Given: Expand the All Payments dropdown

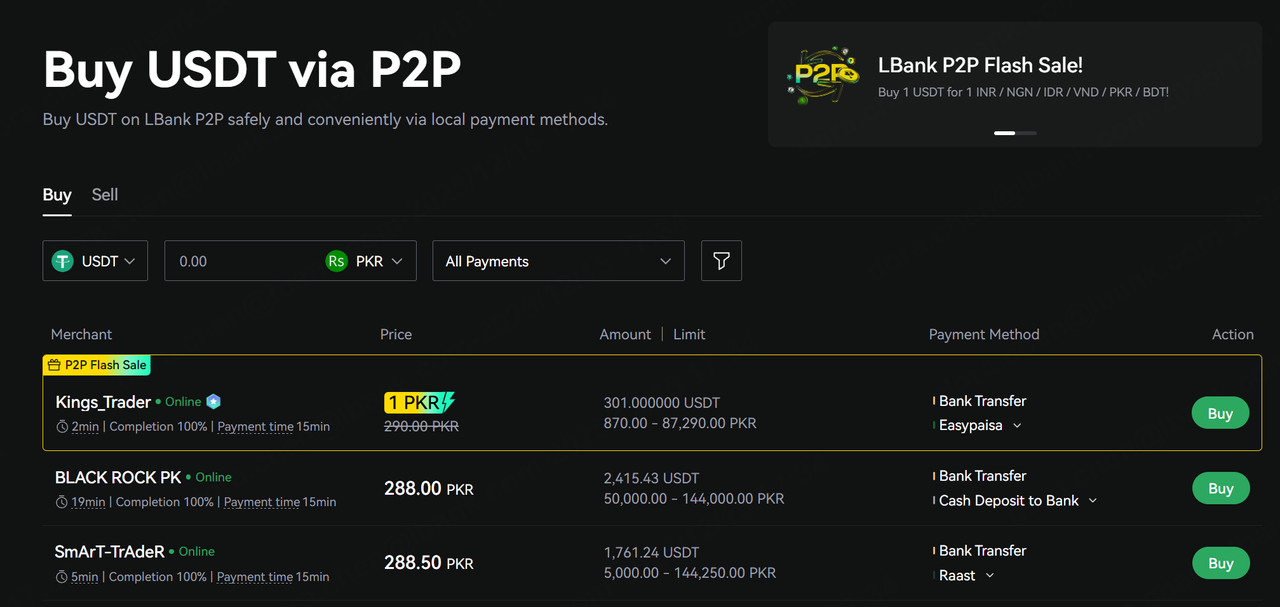Looking at the screenshot, I should tap(558, 261).
